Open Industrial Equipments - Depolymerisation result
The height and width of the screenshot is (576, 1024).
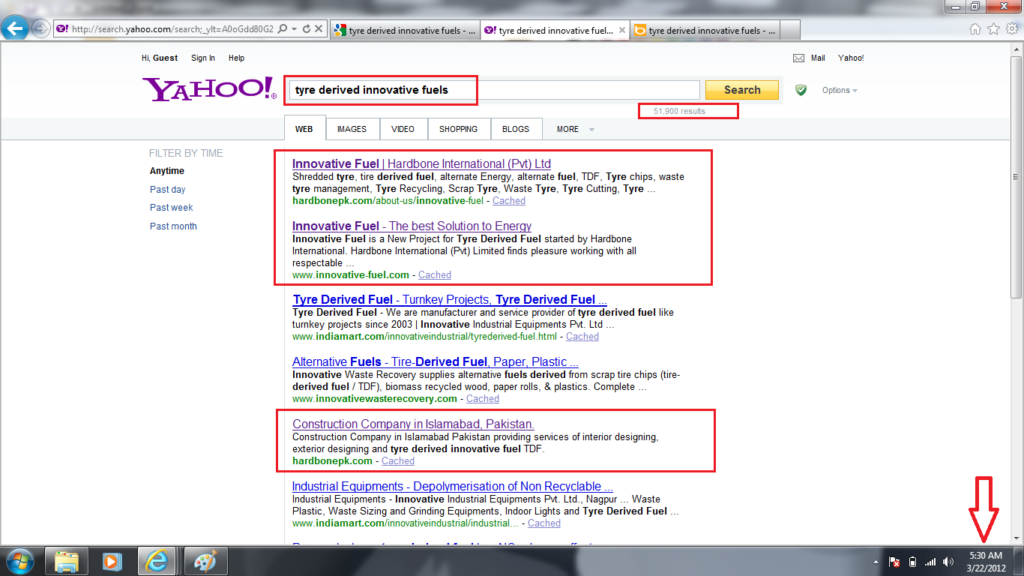pos(452,487)
